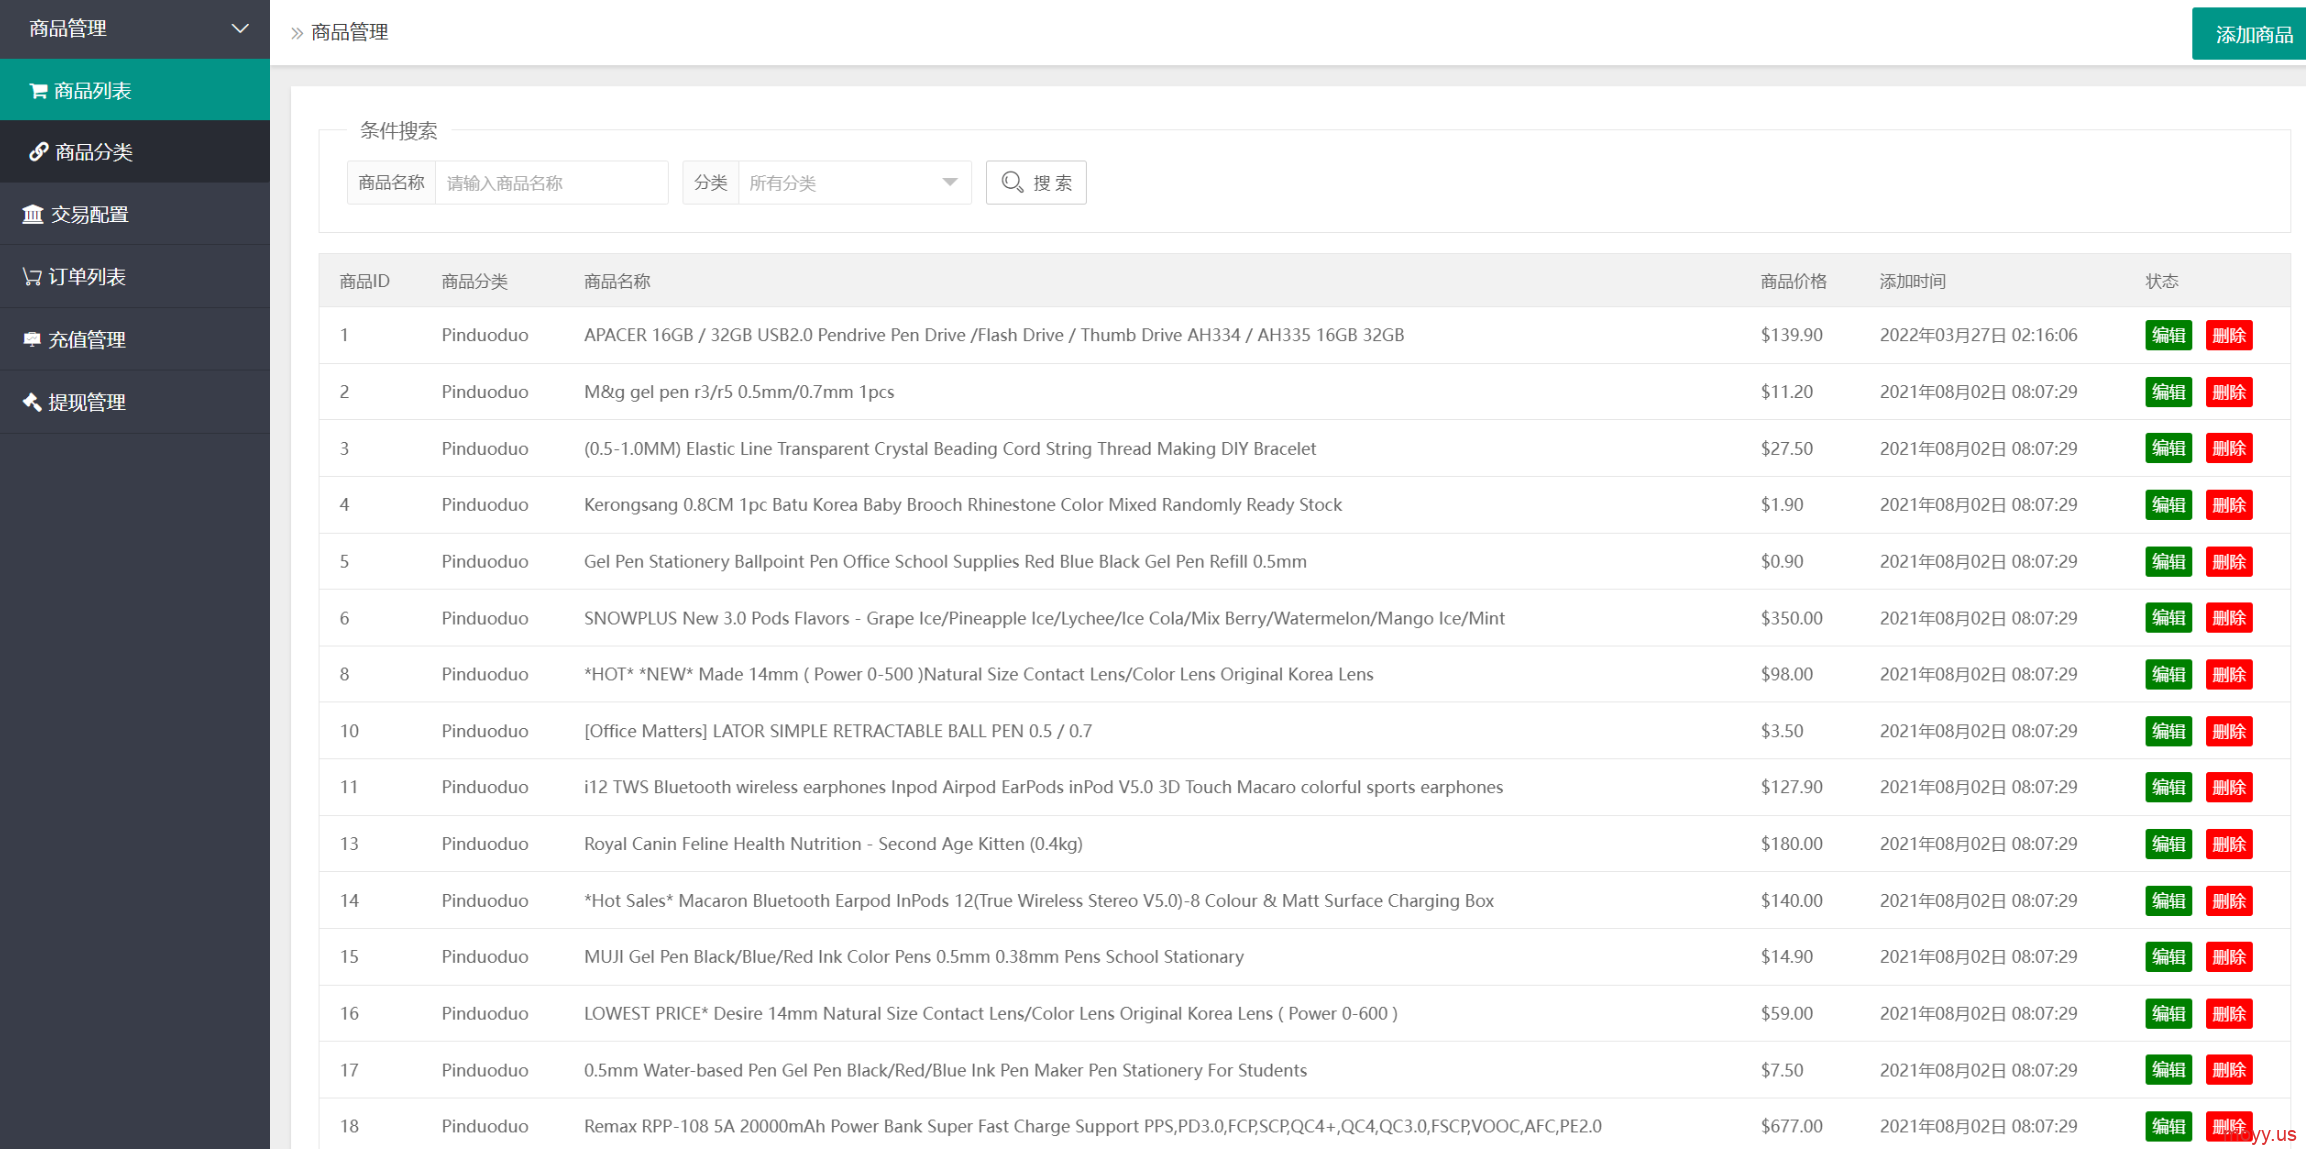
Task: Open 提现管理 menu item
Action: click(x=135, y=402)
